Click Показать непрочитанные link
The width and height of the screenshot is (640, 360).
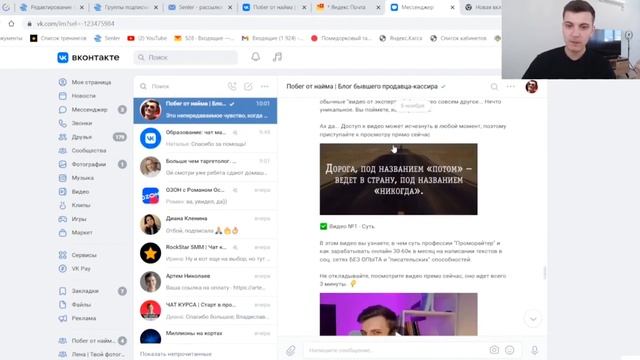[176, 354]
